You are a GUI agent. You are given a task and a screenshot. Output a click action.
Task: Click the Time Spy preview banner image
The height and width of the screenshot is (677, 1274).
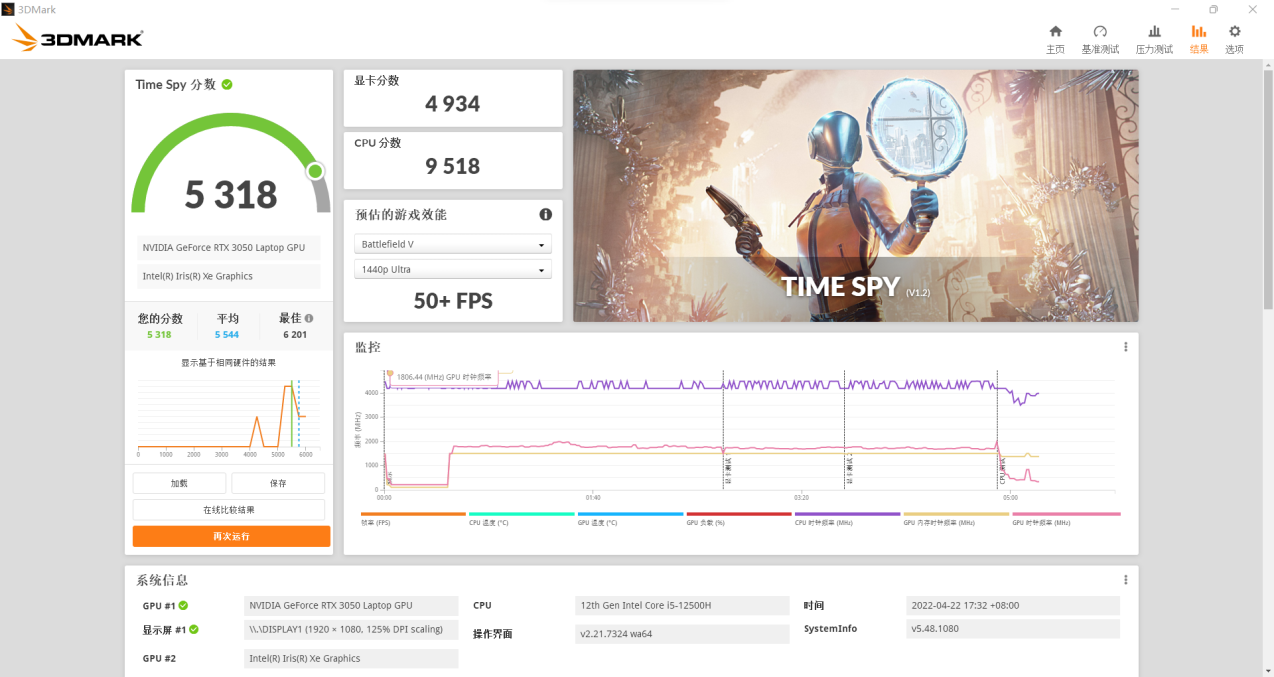pyautogui.click(x=855, y=195)
